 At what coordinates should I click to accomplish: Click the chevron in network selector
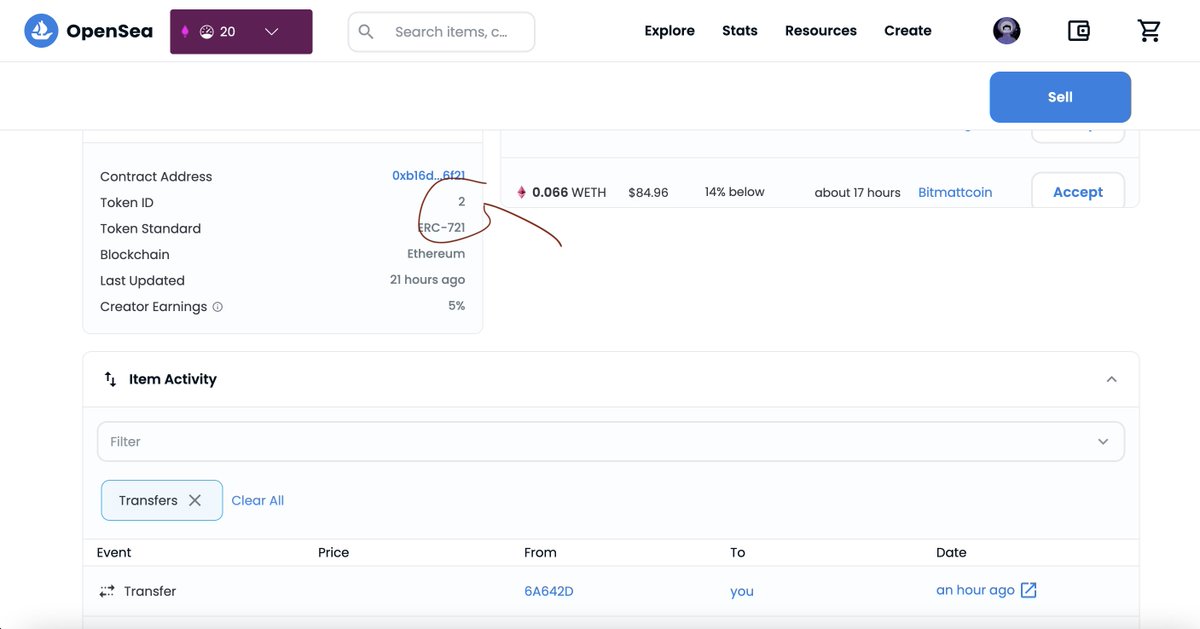271,32
